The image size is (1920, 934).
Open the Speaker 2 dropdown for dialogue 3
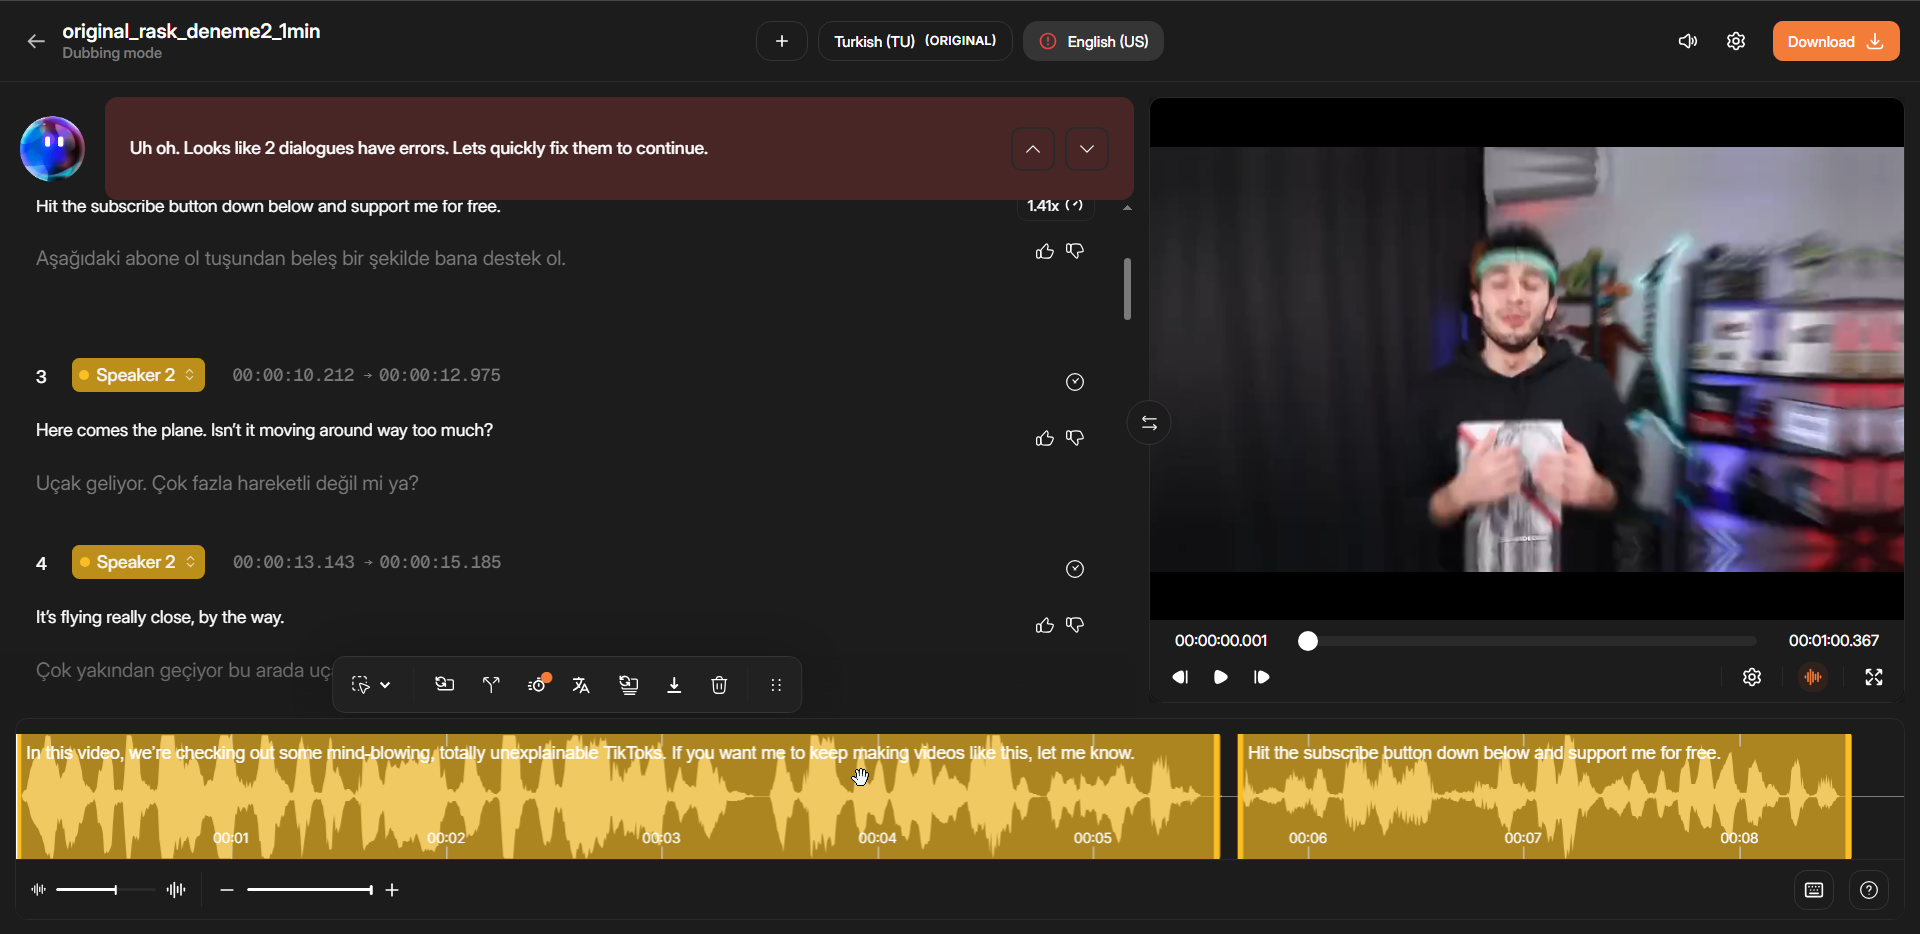click(x=137, y=375)
